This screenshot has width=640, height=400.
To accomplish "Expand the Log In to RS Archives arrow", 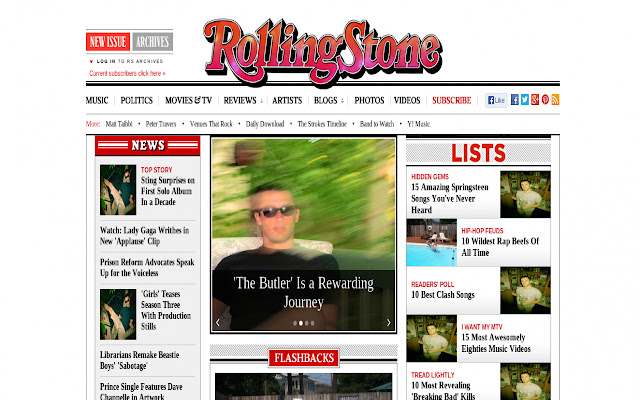I will pyautogui.click(x=91, y=62).
